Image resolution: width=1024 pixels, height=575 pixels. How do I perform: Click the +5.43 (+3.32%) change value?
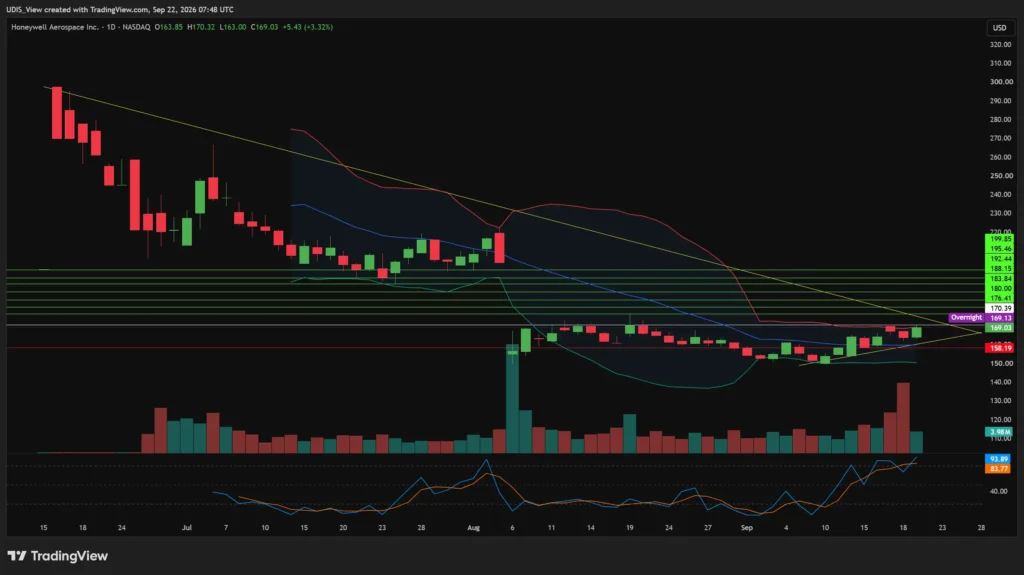(x=307, y=27)
